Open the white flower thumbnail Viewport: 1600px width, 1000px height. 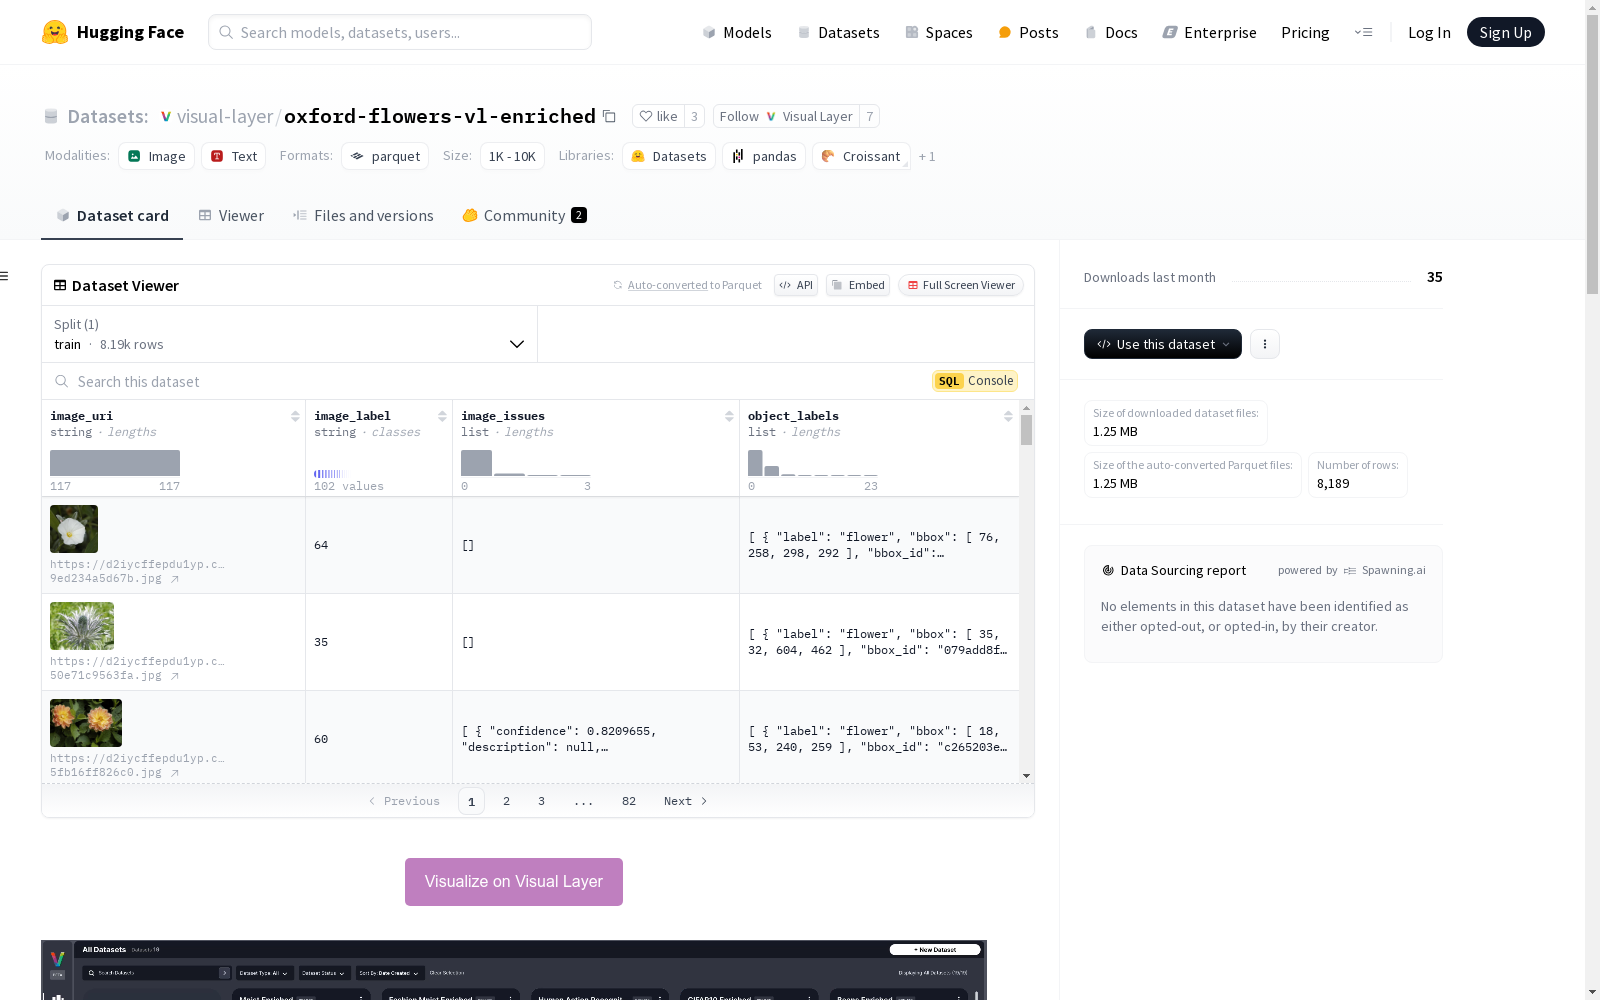pos(74,529)
